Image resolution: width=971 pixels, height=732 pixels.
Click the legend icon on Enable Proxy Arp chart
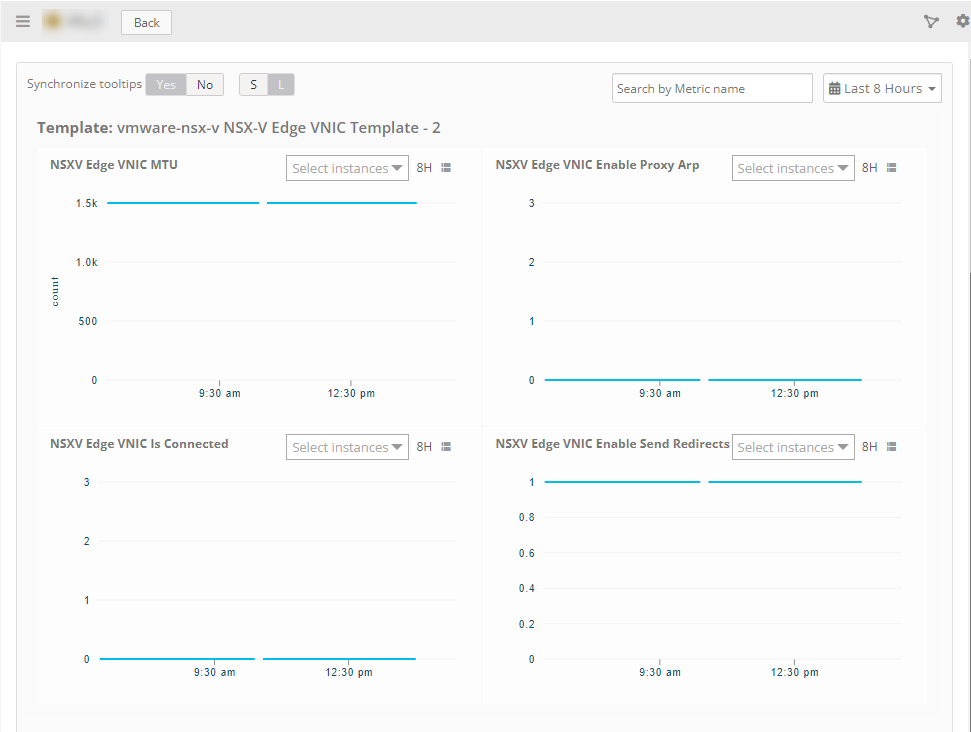[x=892, y=167]
